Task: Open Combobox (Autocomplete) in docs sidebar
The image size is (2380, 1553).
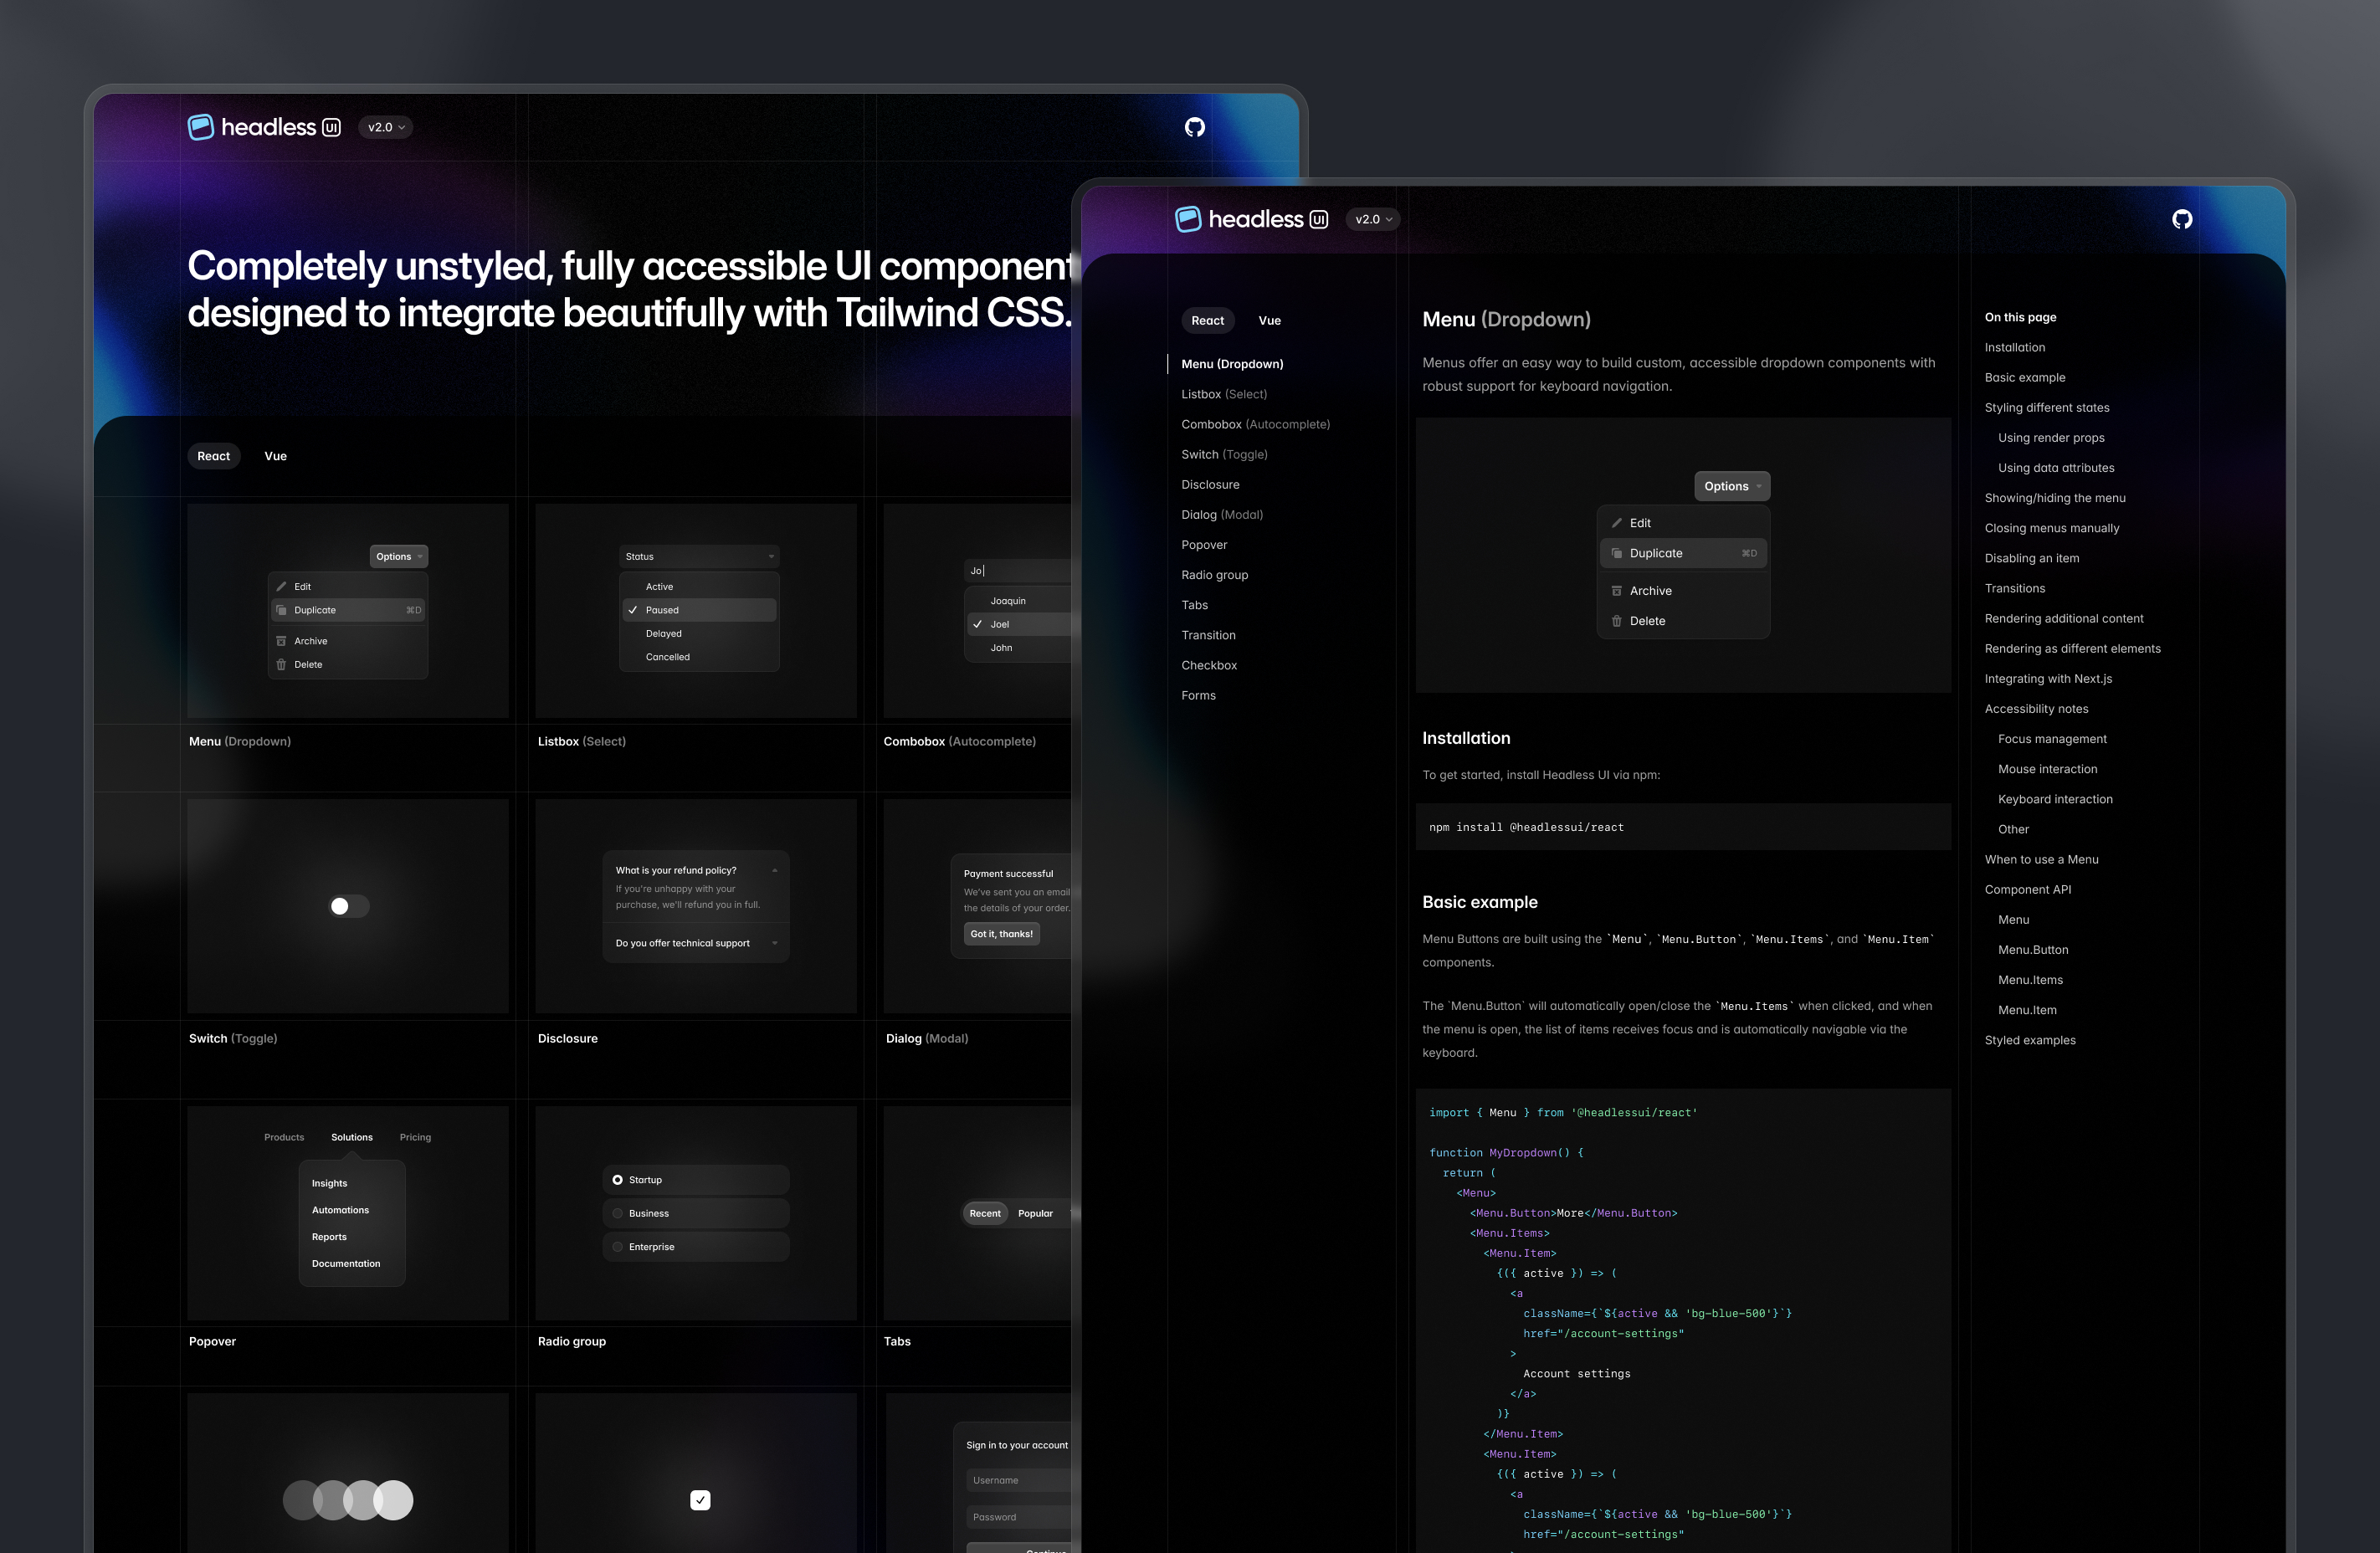Action: click(x=1255, y=424)
